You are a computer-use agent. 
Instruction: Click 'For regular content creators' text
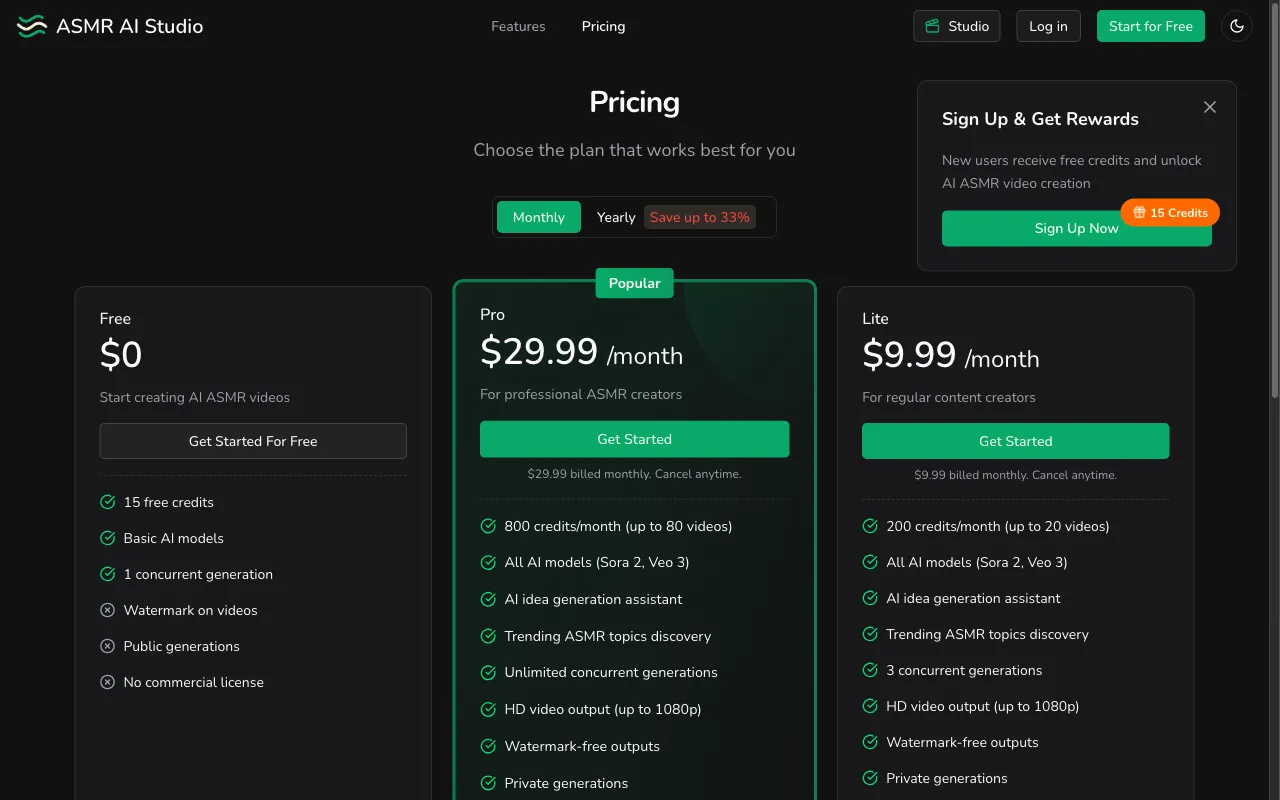(949, 397)
